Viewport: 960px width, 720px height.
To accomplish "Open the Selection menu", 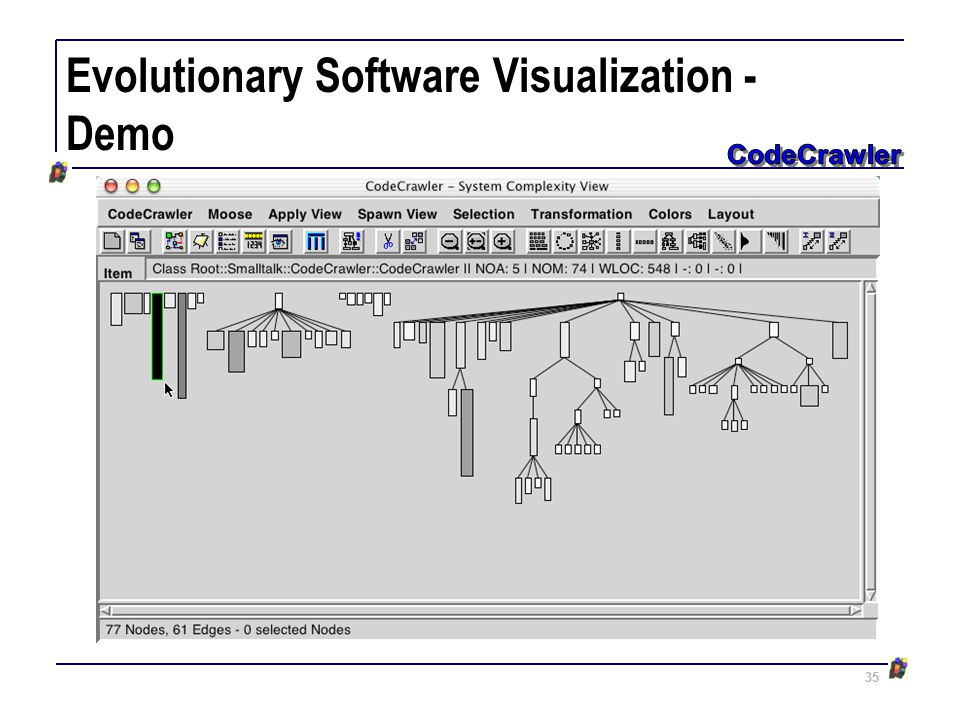I will point(484,214).
